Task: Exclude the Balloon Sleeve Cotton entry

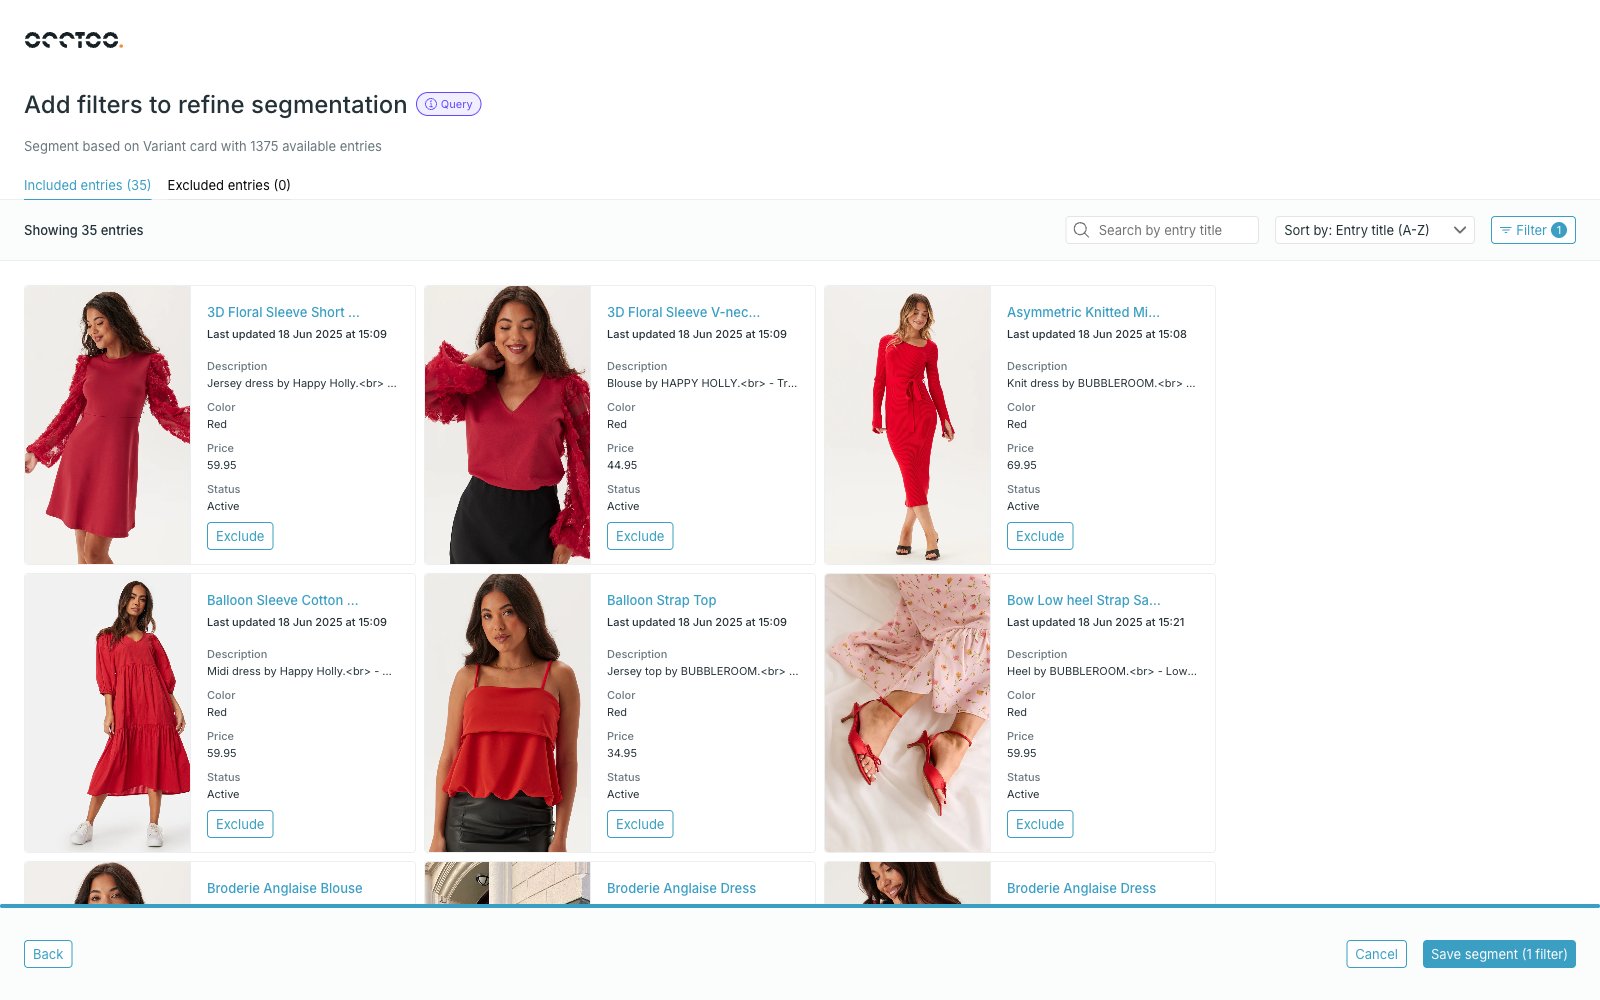Action: point(240,824)
